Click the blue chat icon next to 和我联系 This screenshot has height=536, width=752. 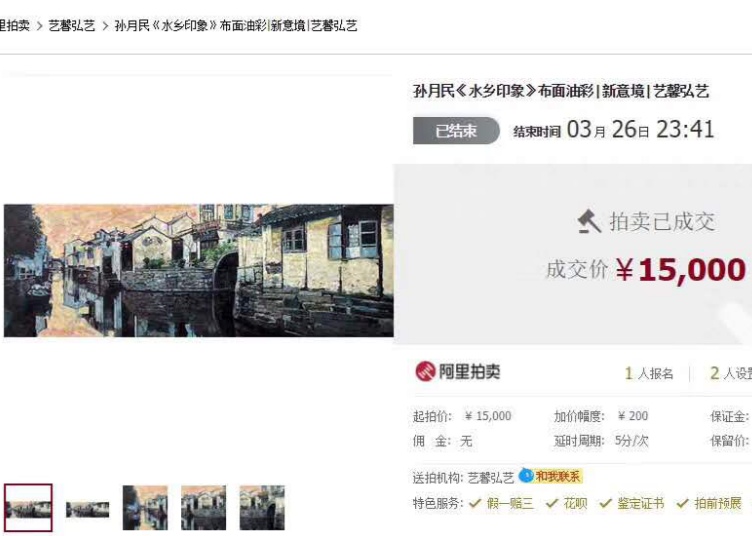click(x=527, y=475)
